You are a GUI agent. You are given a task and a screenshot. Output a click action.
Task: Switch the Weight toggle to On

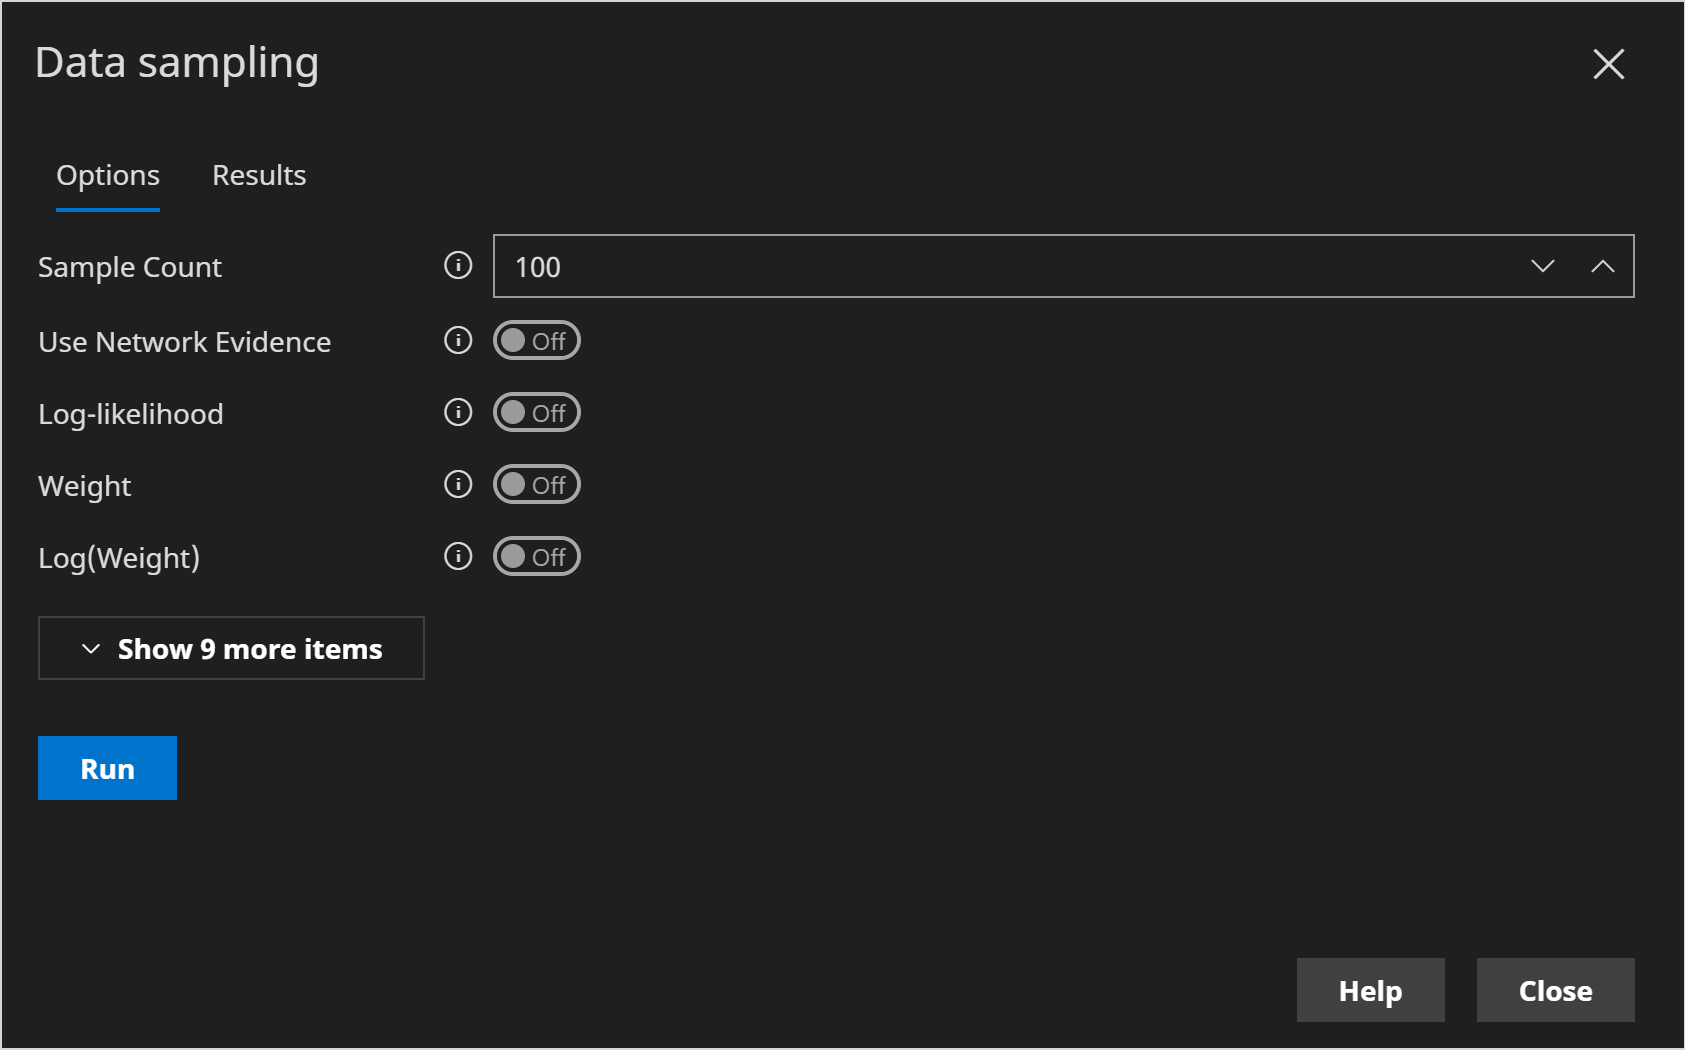(536, 484)
